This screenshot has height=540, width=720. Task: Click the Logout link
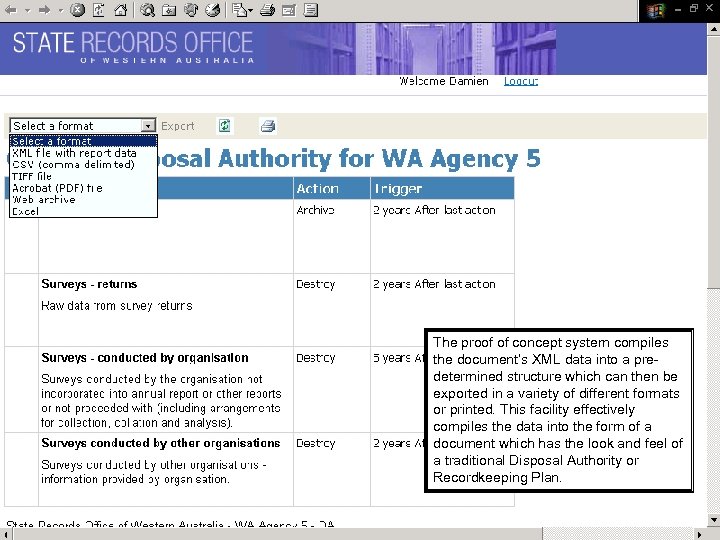click(x=521, y=81)
